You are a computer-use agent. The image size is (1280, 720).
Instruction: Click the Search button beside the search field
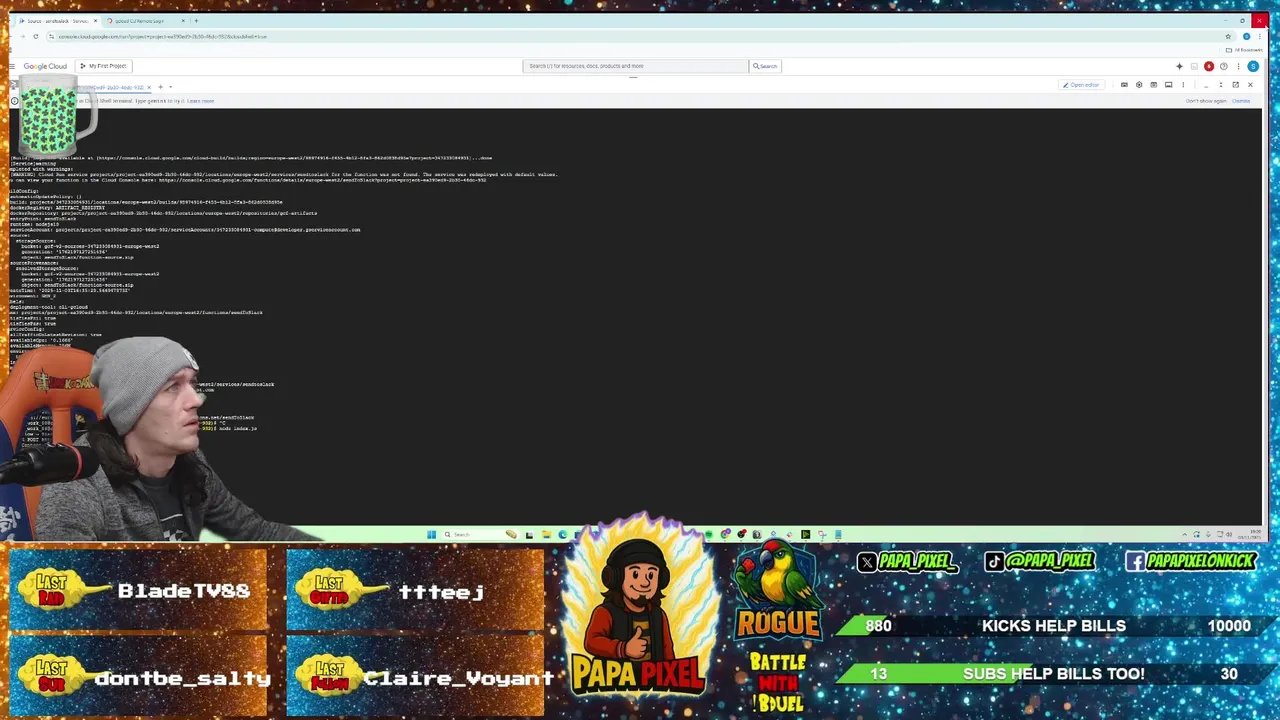click(765, 66)
